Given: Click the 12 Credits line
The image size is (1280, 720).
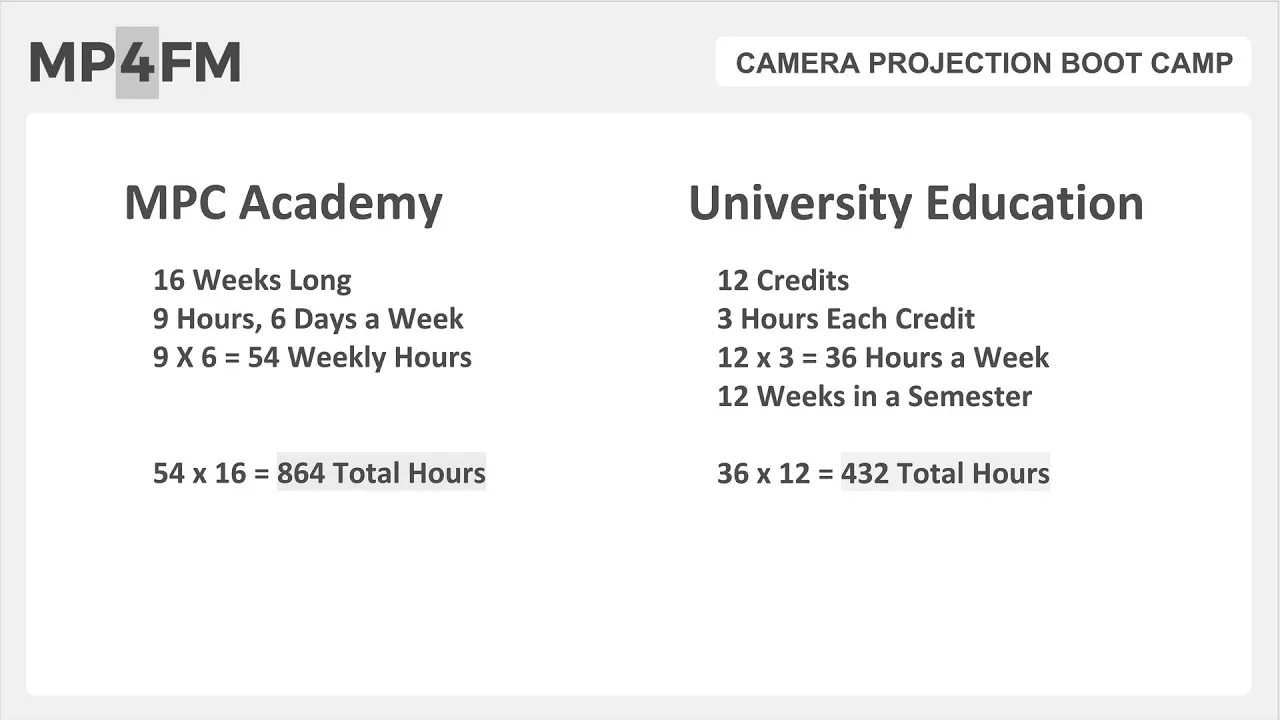Looking at the screenshot, I should 783,280.
